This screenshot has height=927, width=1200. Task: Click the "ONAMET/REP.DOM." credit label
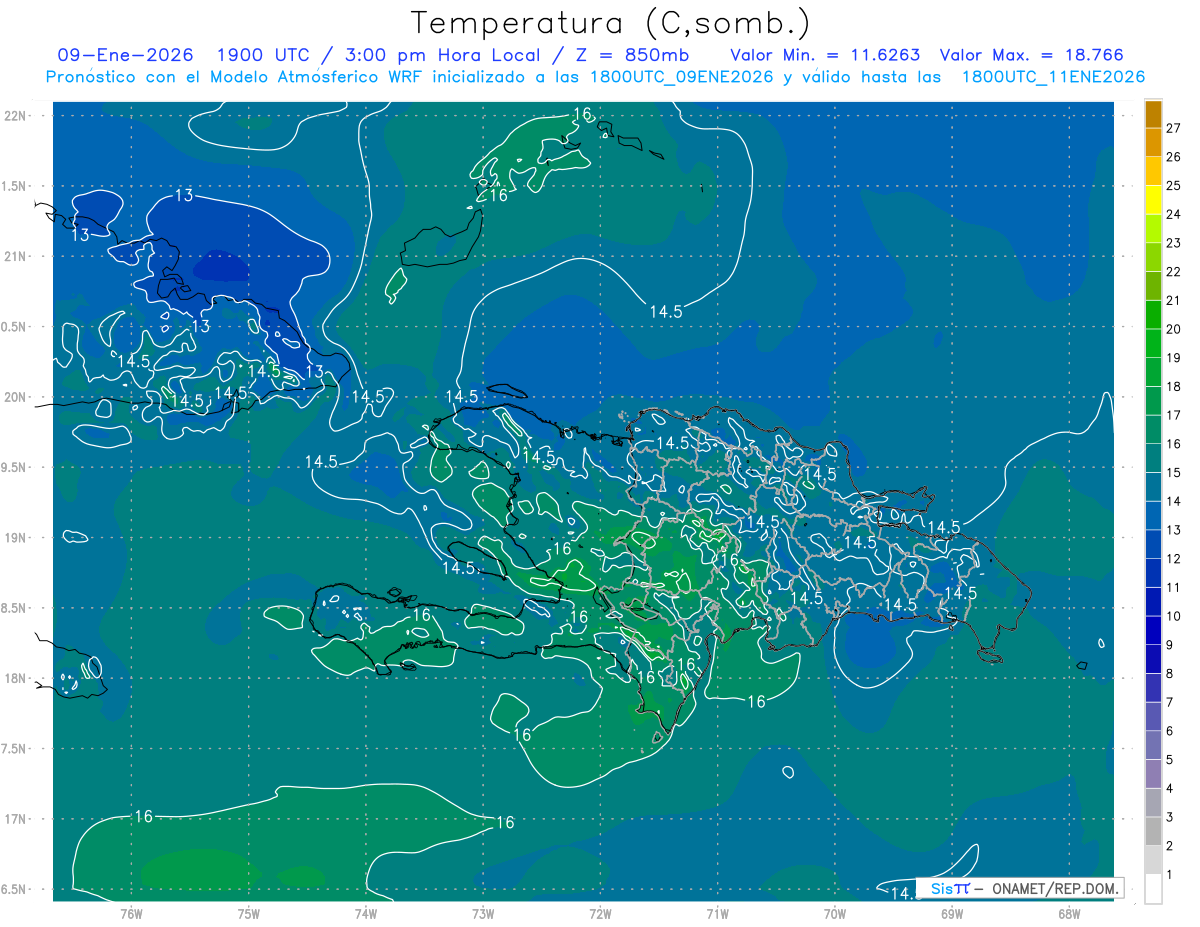(x=1055, y=888)
